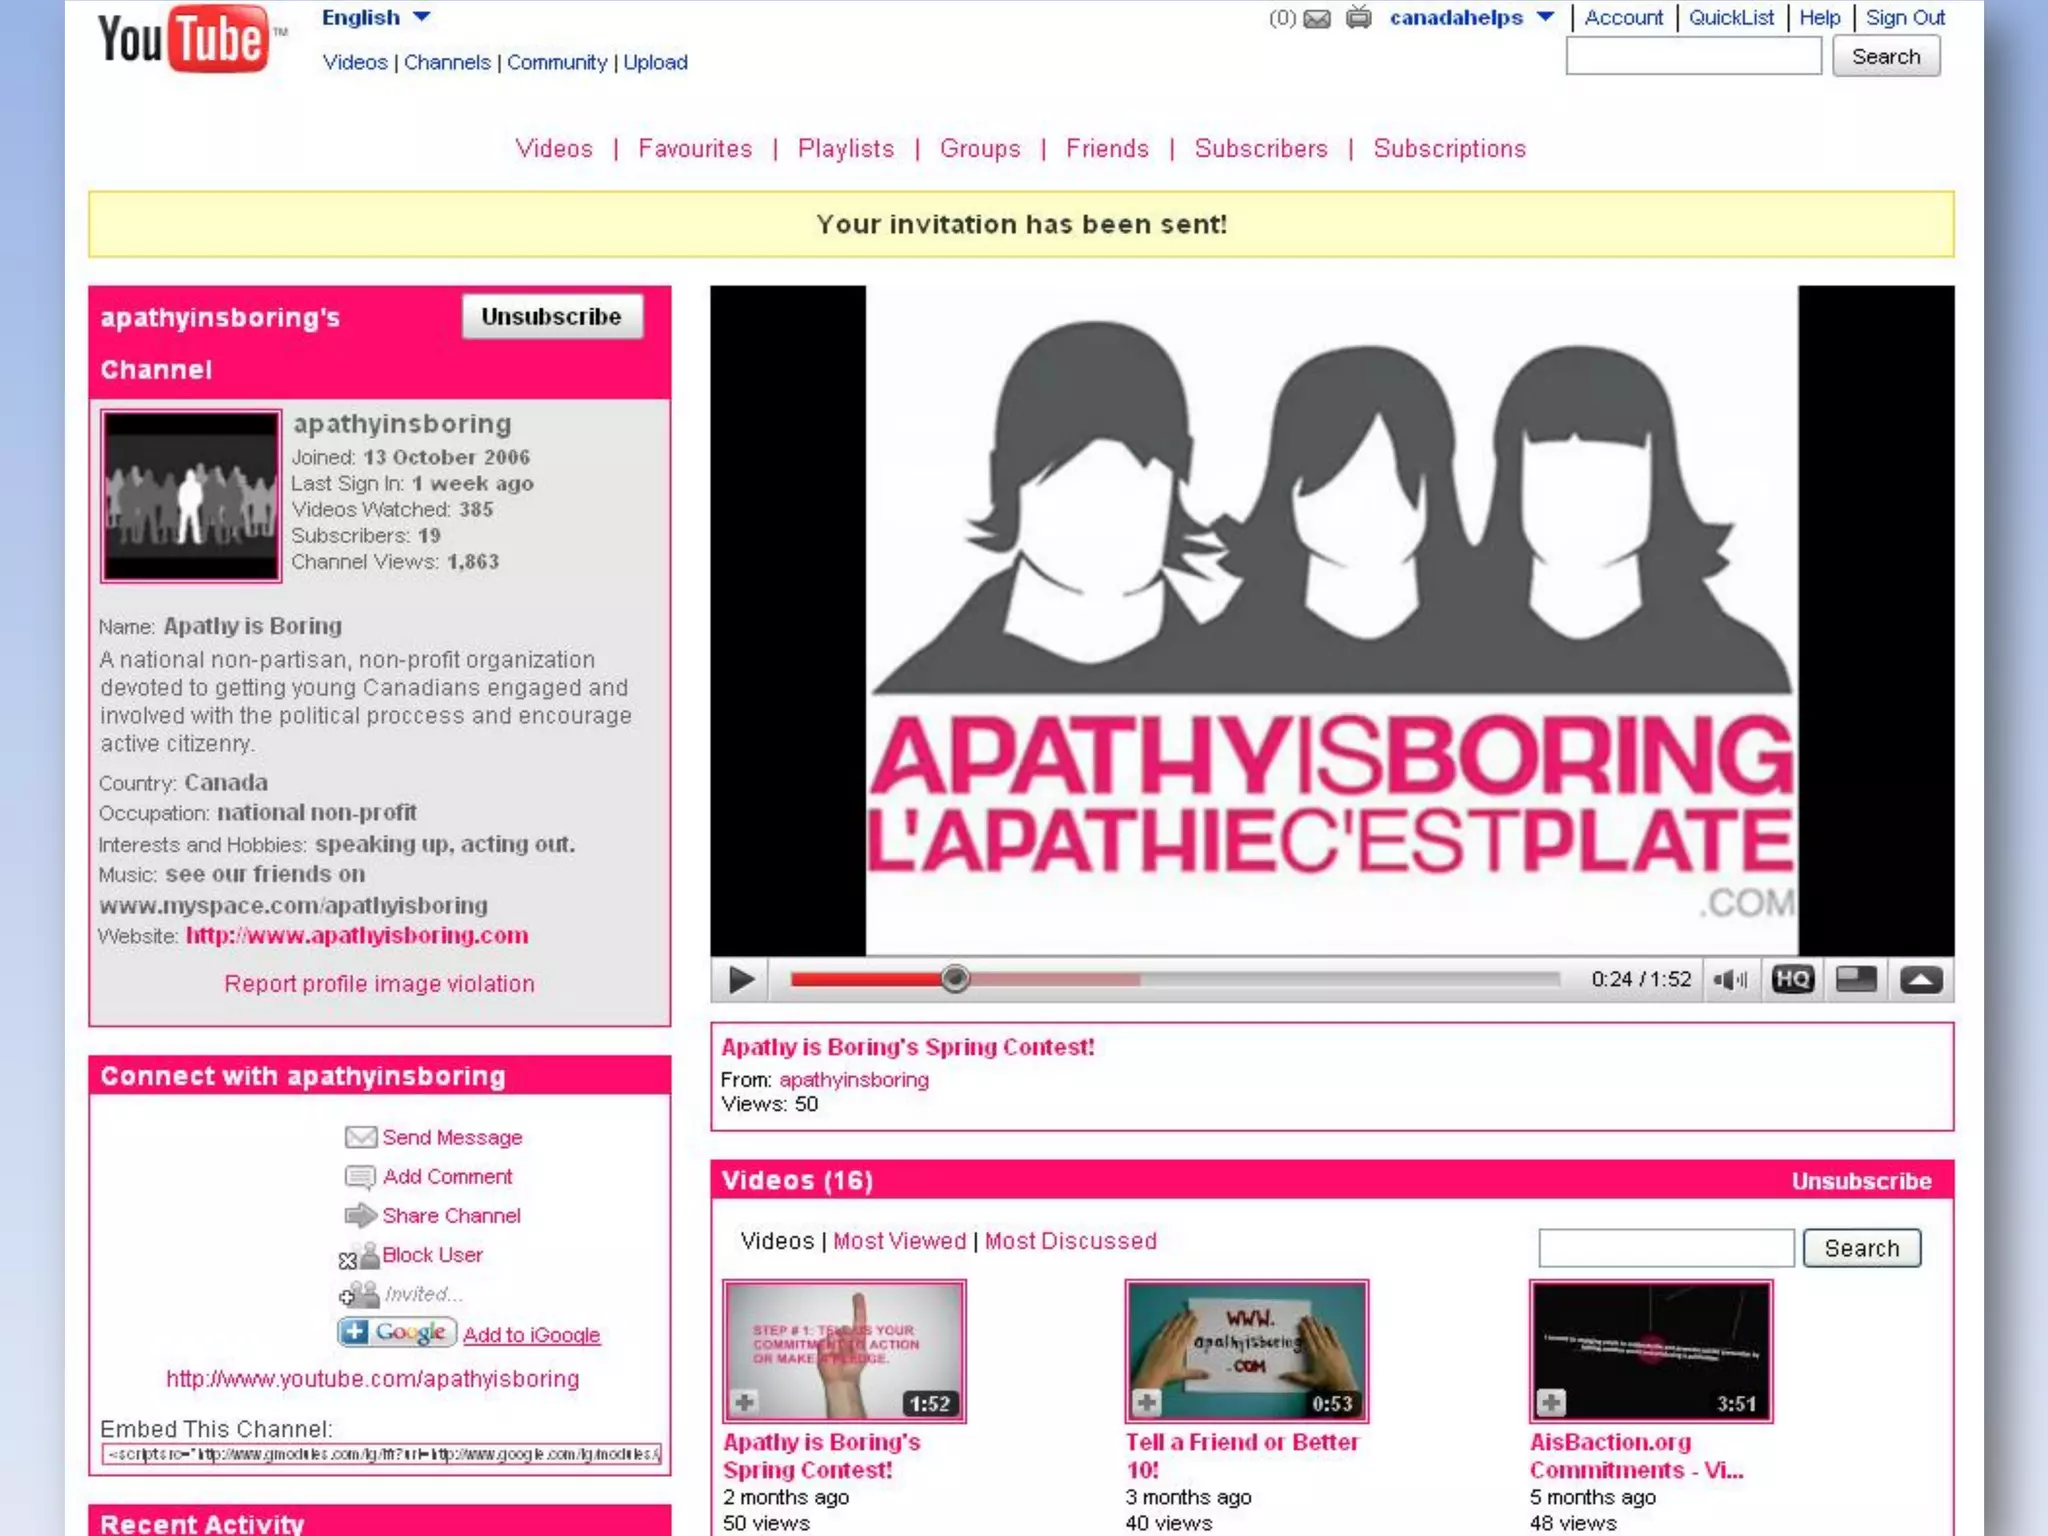Click the Send Message envelope icon
2048x1536 pixels.
click(360, 1137)
